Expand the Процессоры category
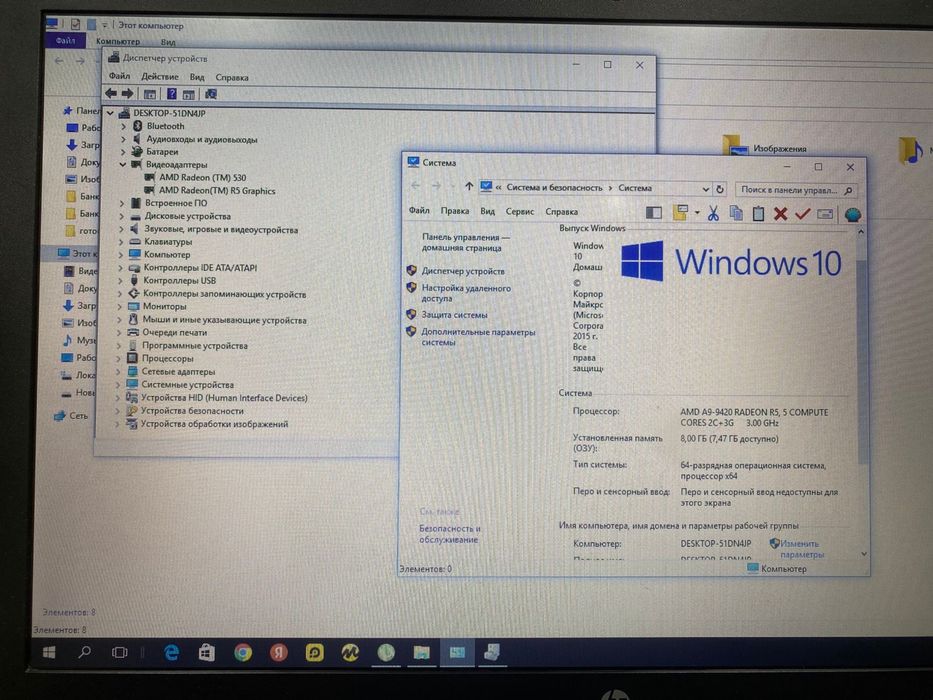Viewport: 933px width, 700px height. (118, 359)
